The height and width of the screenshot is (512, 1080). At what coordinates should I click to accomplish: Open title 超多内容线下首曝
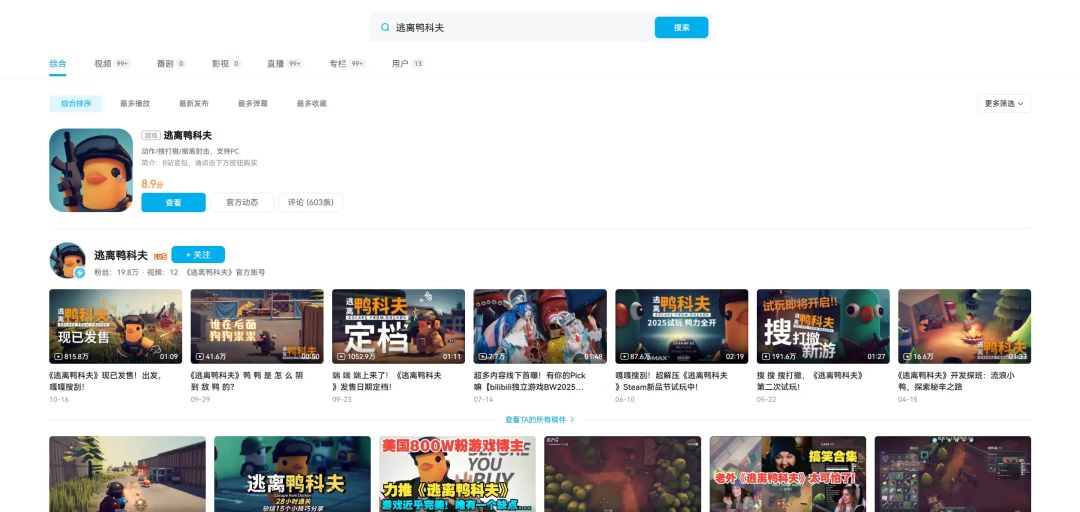pos(529,381)
